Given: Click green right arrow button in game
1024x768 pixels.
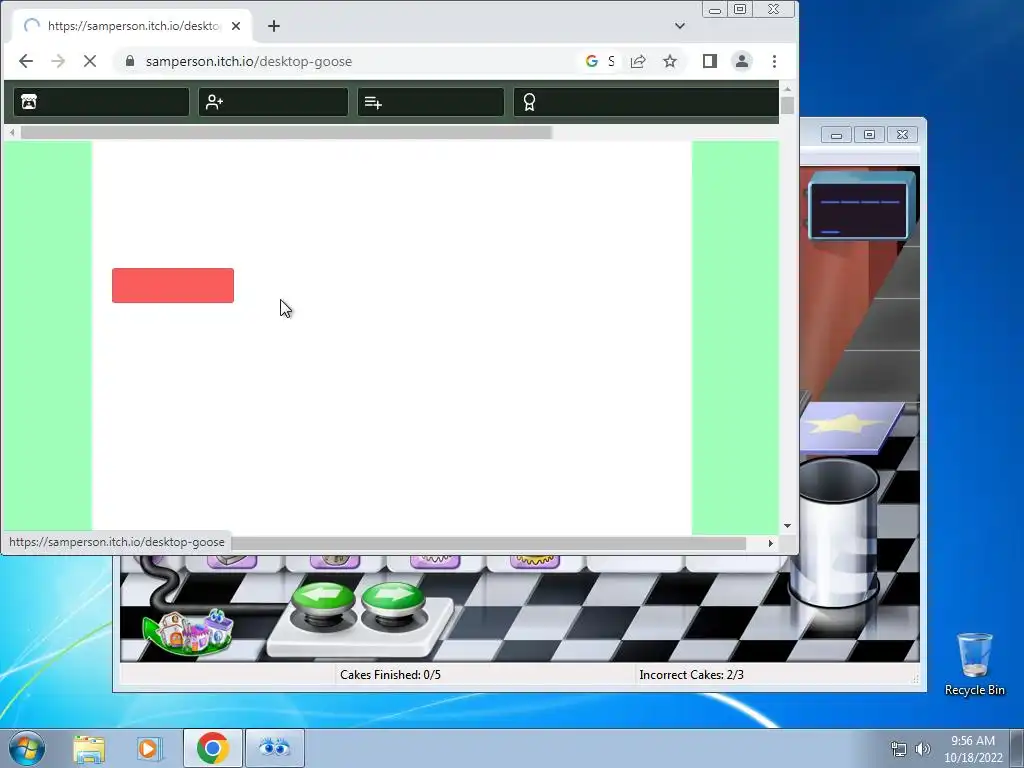Looking at the screenshot, I should 392,596.
